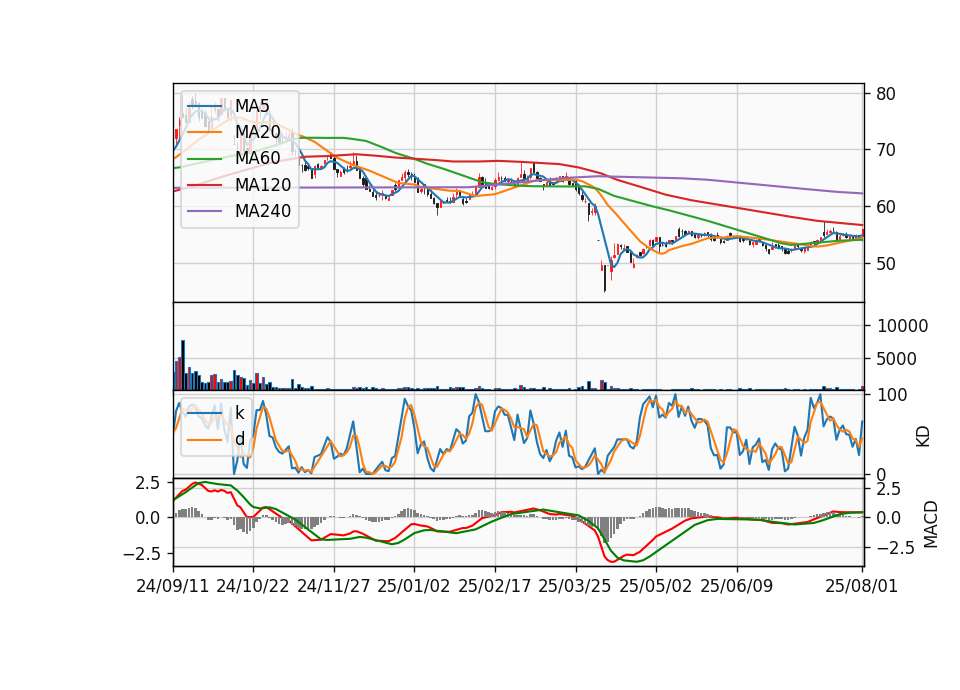Viewport: 960px width, 690px height.
Task: Click the left −2.5 MACD axis tick
Action: tap(141, 554)
